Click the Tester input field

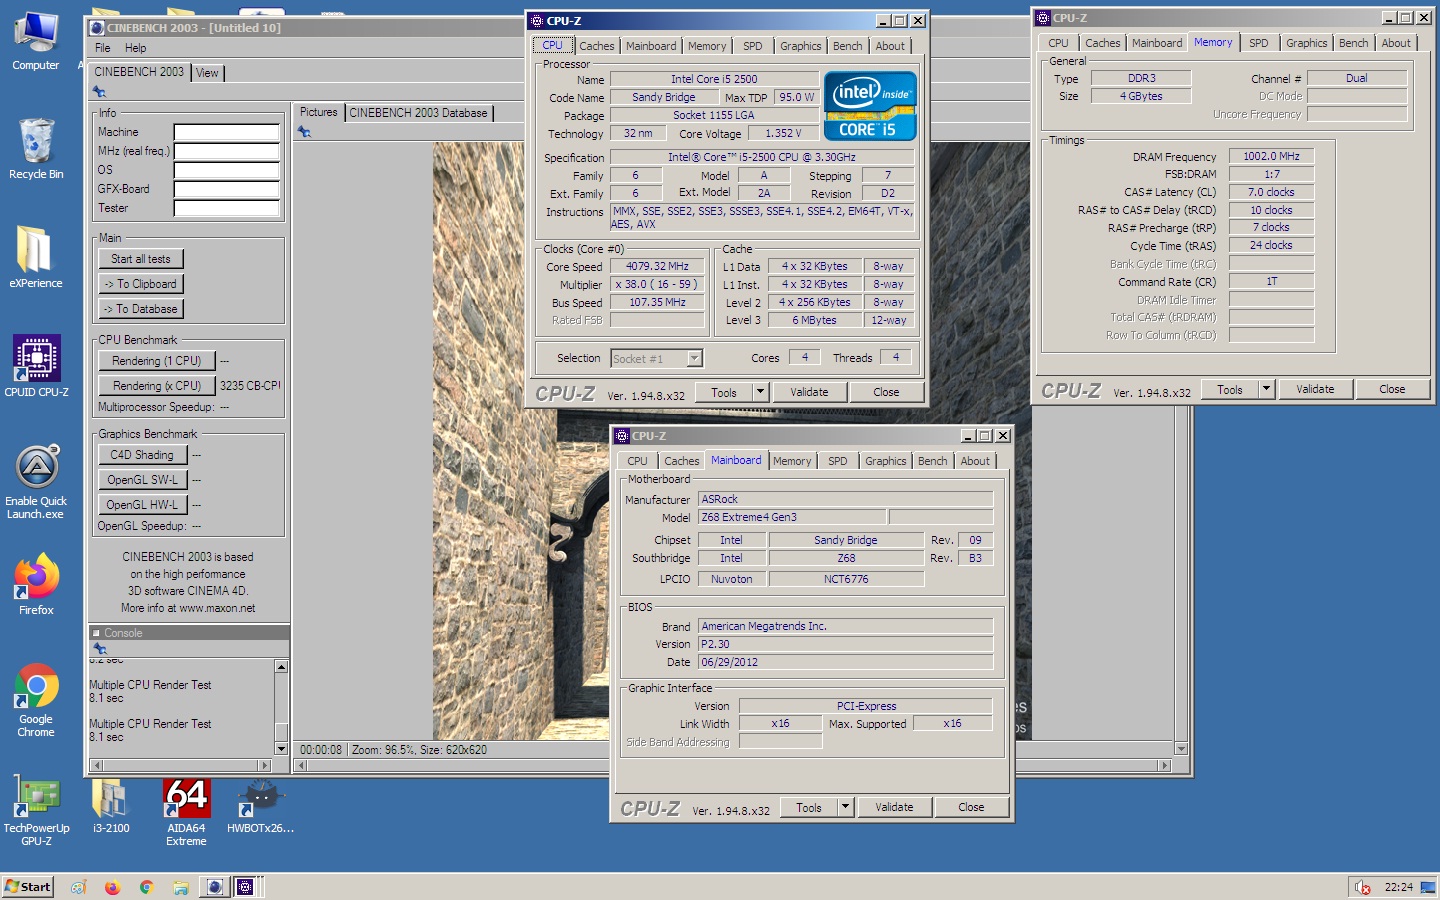227,208
